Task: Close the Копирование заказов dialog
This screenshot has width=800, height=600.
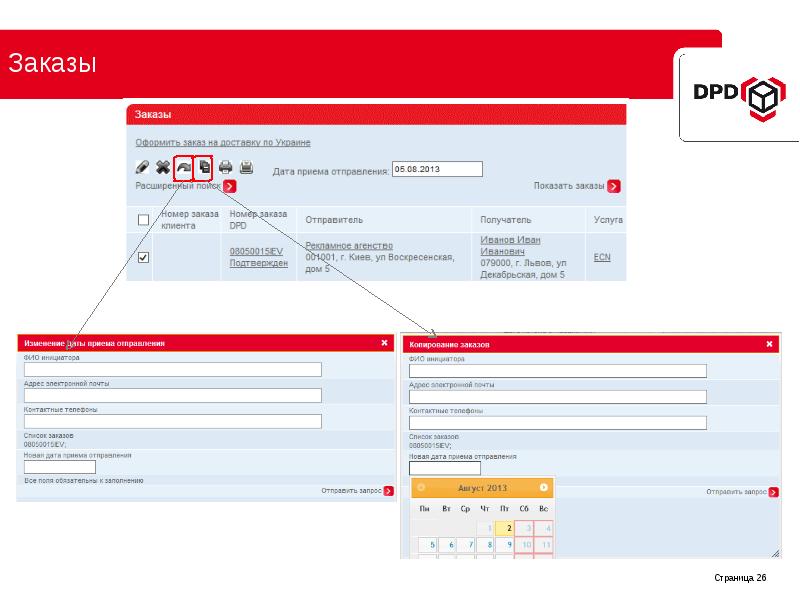Action: [769, 344]
